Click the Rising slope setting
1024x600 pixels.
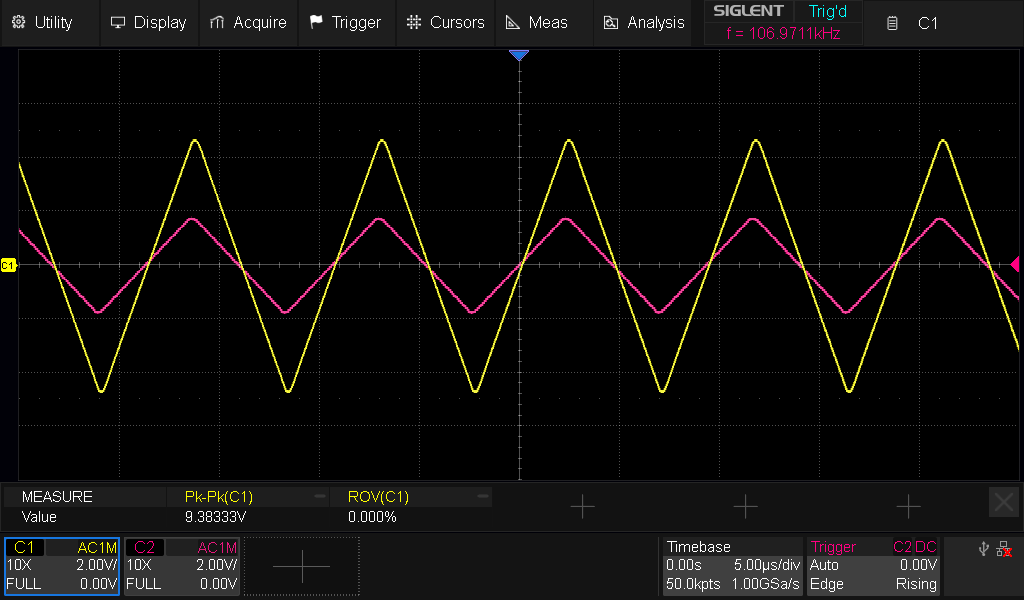click(916, 584)
